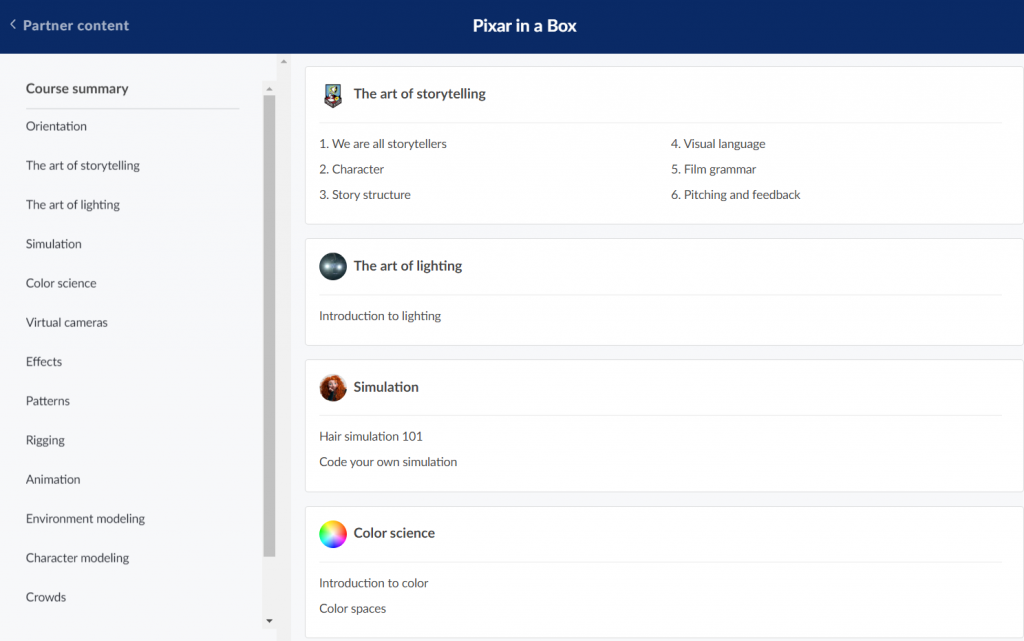Go back to Partner content
Image resolution: width=1024 pixels, height=641 pixels.
tap(76, 25)
